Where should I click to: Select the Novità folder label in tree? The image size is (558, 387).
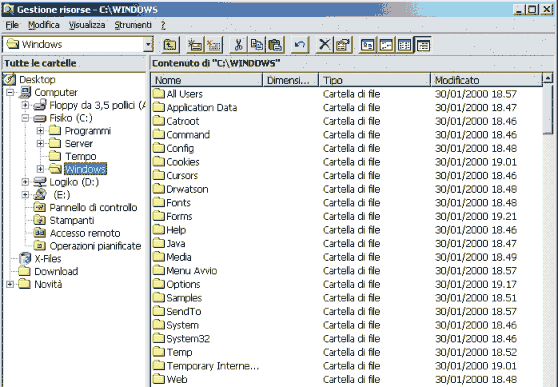point(48,284)
